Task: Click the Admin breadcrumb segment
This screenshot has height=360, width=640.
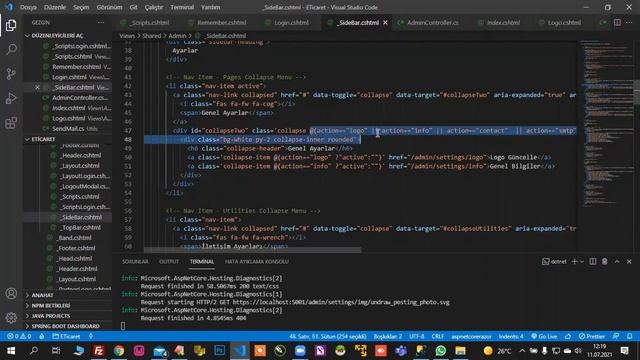Action: point(177,36)
